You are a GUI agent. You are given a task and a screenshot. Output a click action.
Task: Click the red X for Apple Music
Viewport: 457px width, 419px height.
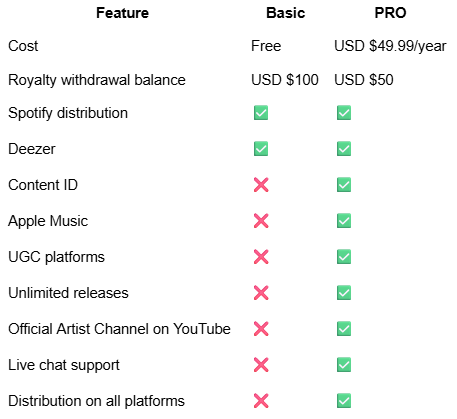click(x=261, y=221)
